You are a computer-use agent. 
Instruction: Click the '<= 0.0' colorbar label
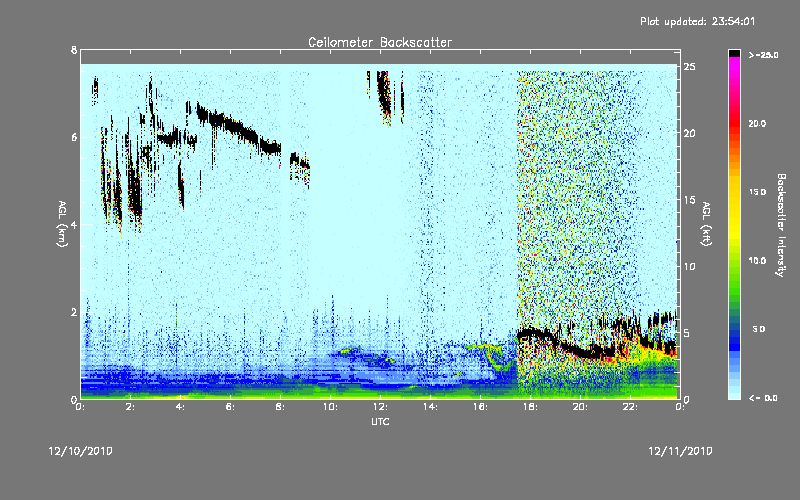763,398
